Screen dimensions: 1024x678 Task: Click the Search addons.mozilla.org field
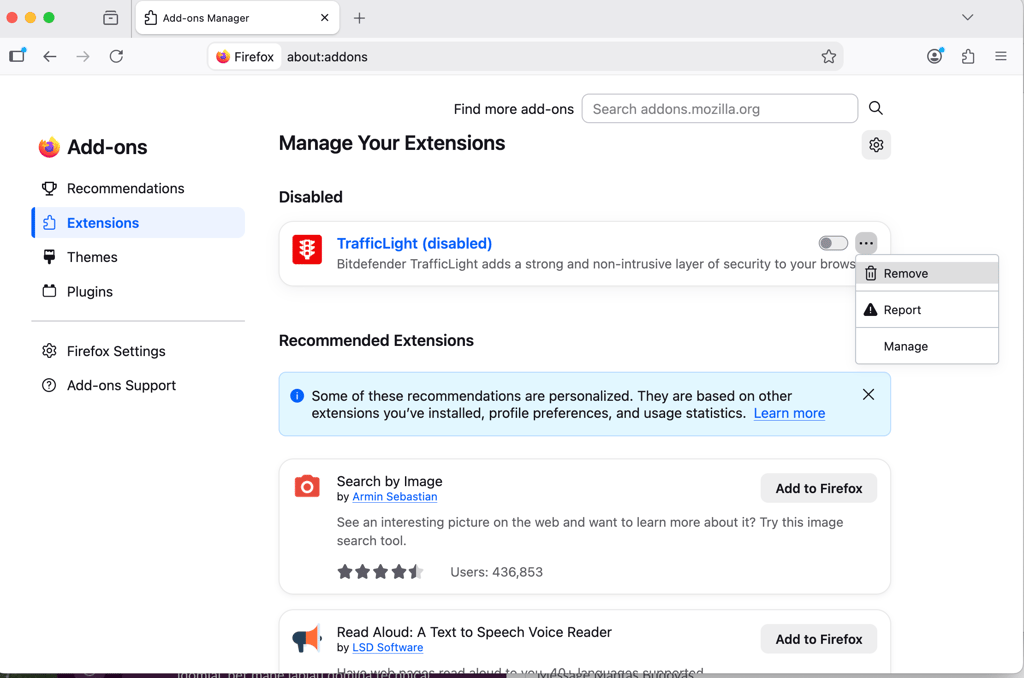click(720, 108)
